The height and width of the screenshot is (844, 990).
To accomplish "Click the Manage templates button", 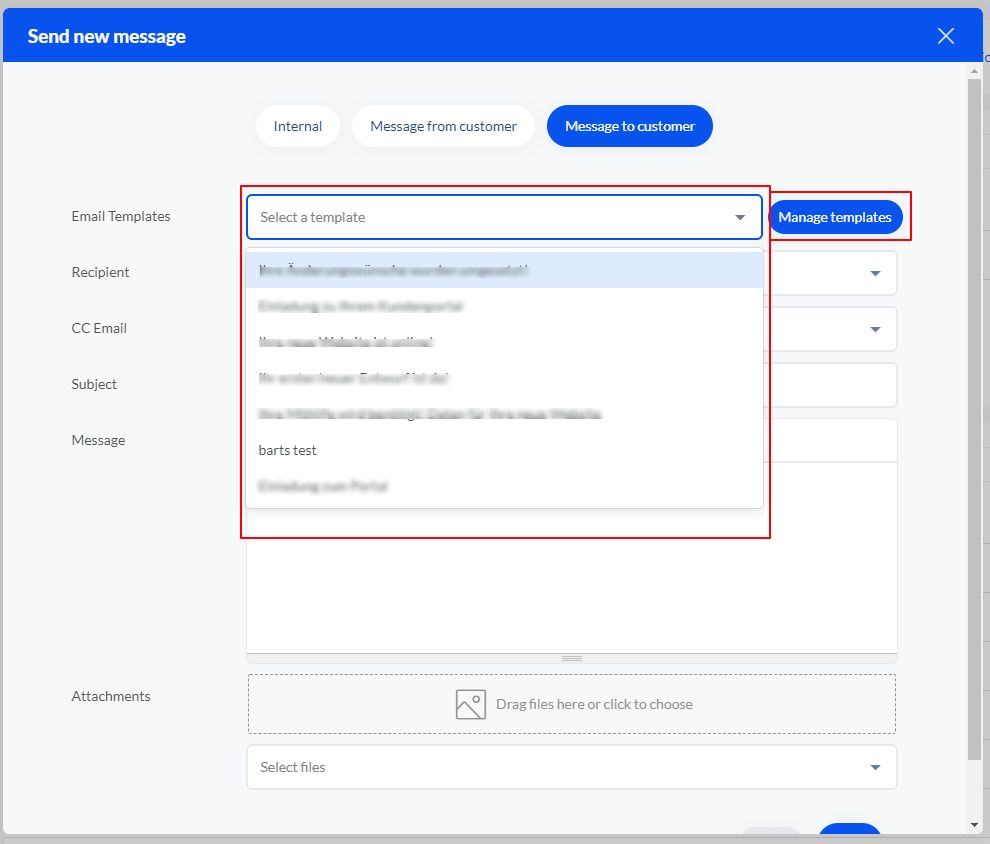I will (x=835, y=217).
